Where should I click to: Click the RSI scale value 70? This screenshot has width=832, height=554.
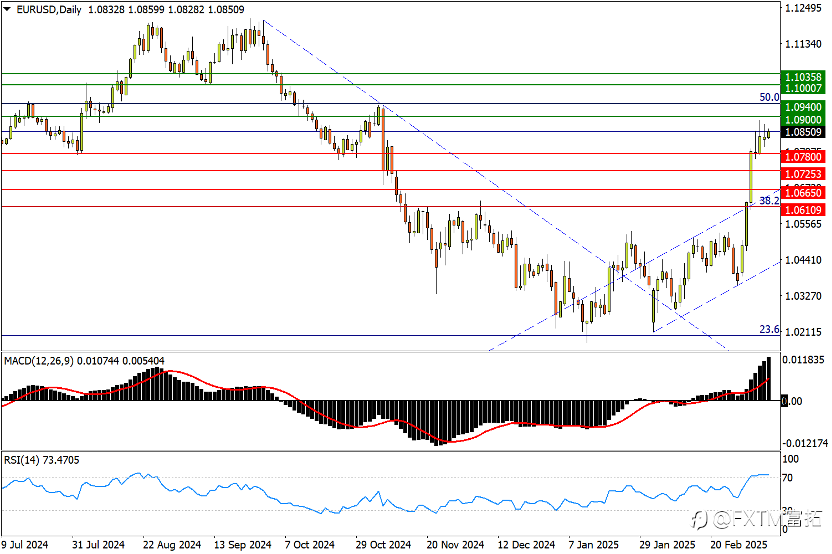788,478
